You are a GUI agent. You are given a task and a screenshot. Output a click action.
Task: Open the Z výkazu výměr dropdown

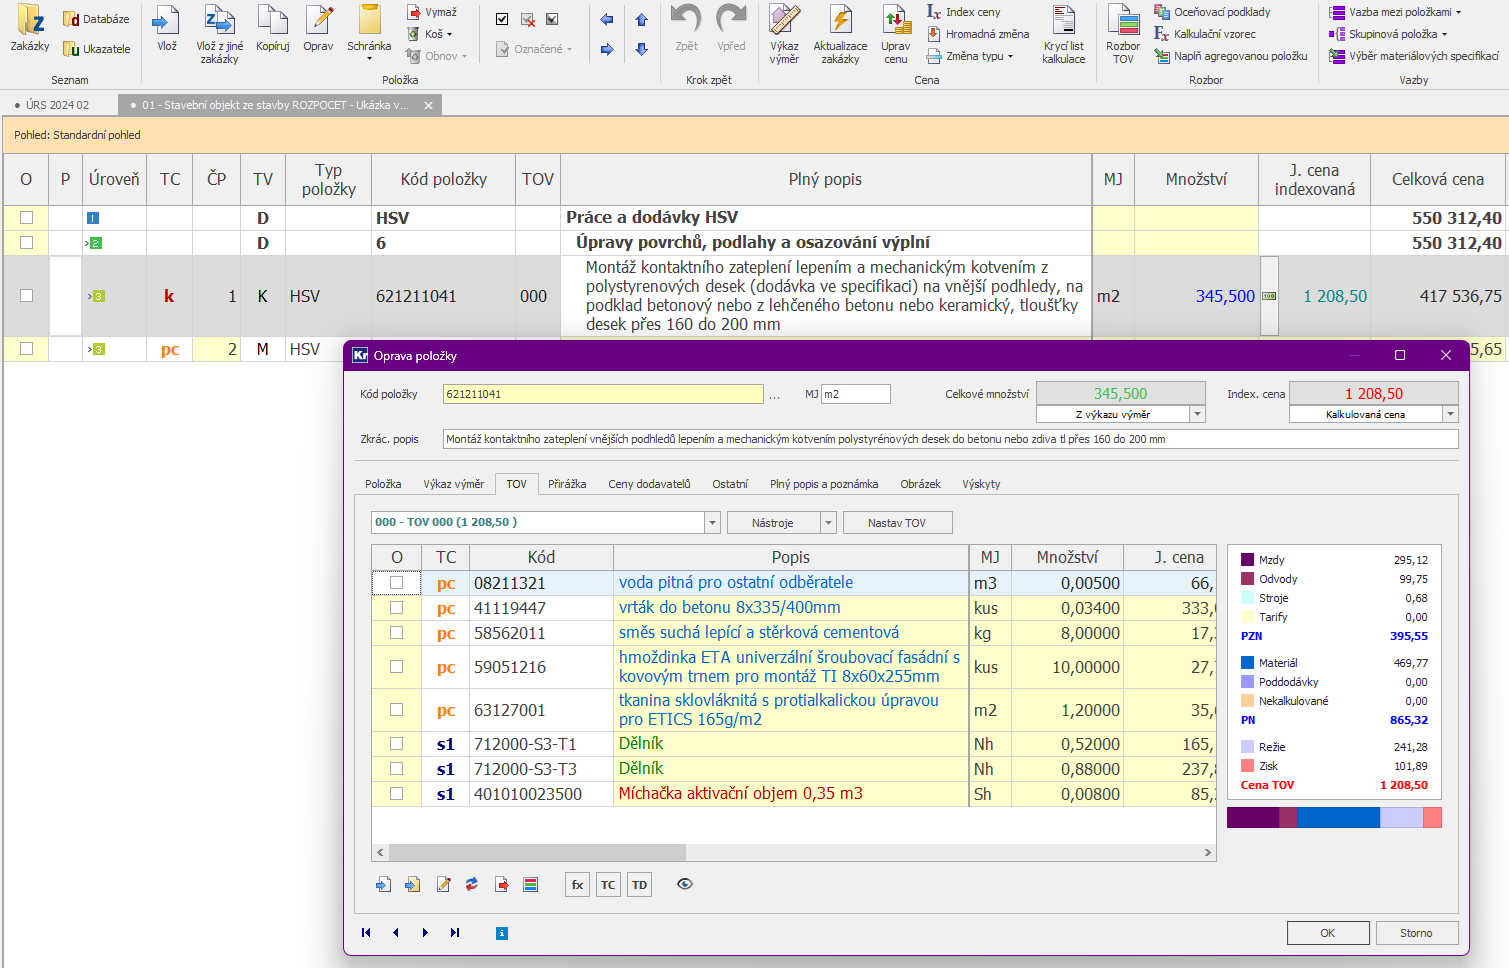pyautogui.click(x=1197, y=415)
